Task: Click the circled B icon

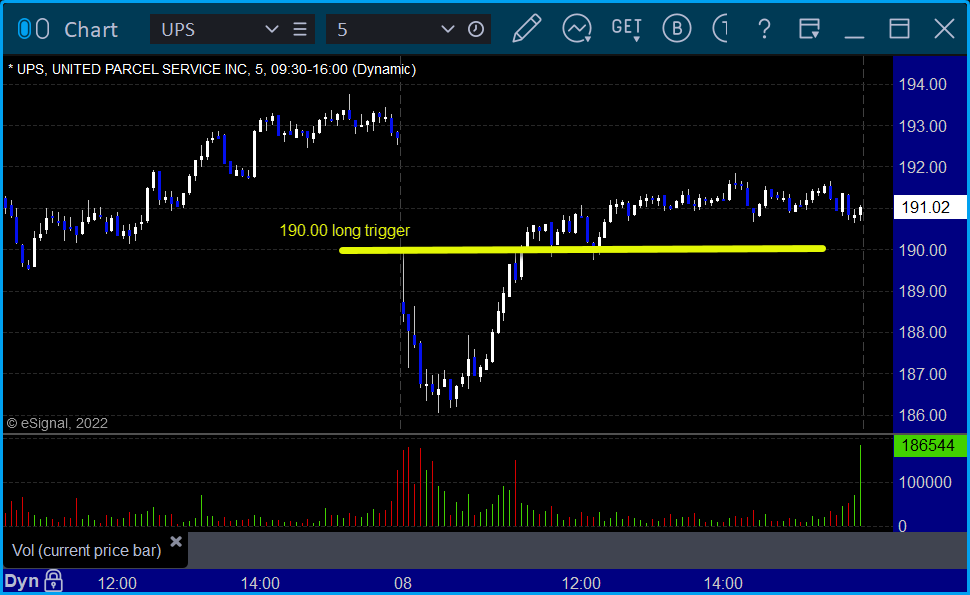Action: point(677,28)
